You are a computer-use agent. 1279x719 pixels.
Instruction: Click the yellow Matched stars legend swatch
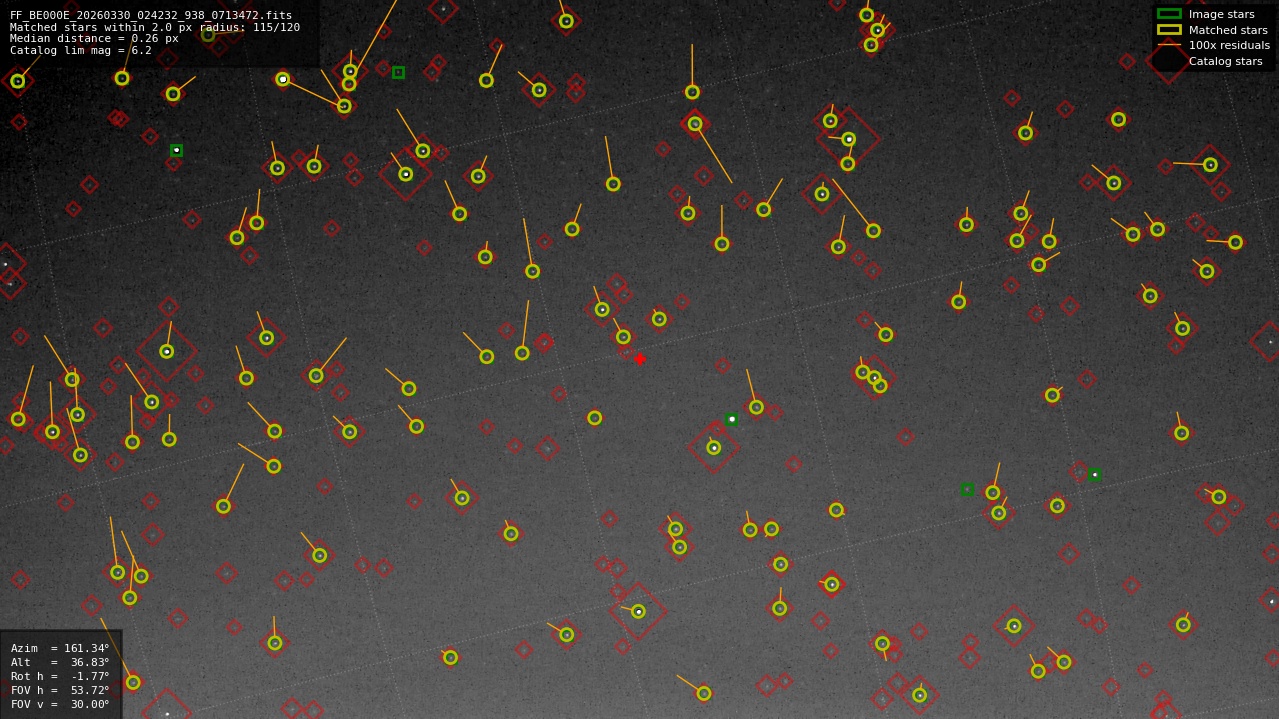(x=1169, y=30)
